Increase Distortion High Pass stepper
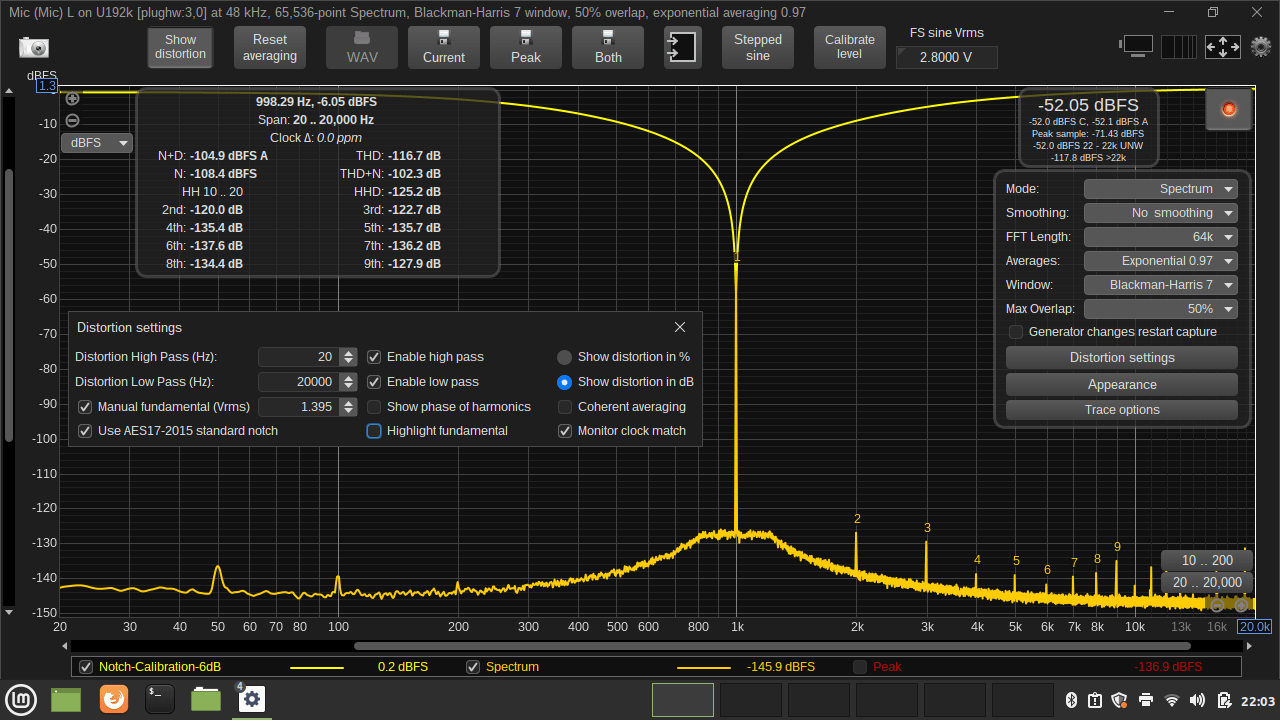 point(348,353)
